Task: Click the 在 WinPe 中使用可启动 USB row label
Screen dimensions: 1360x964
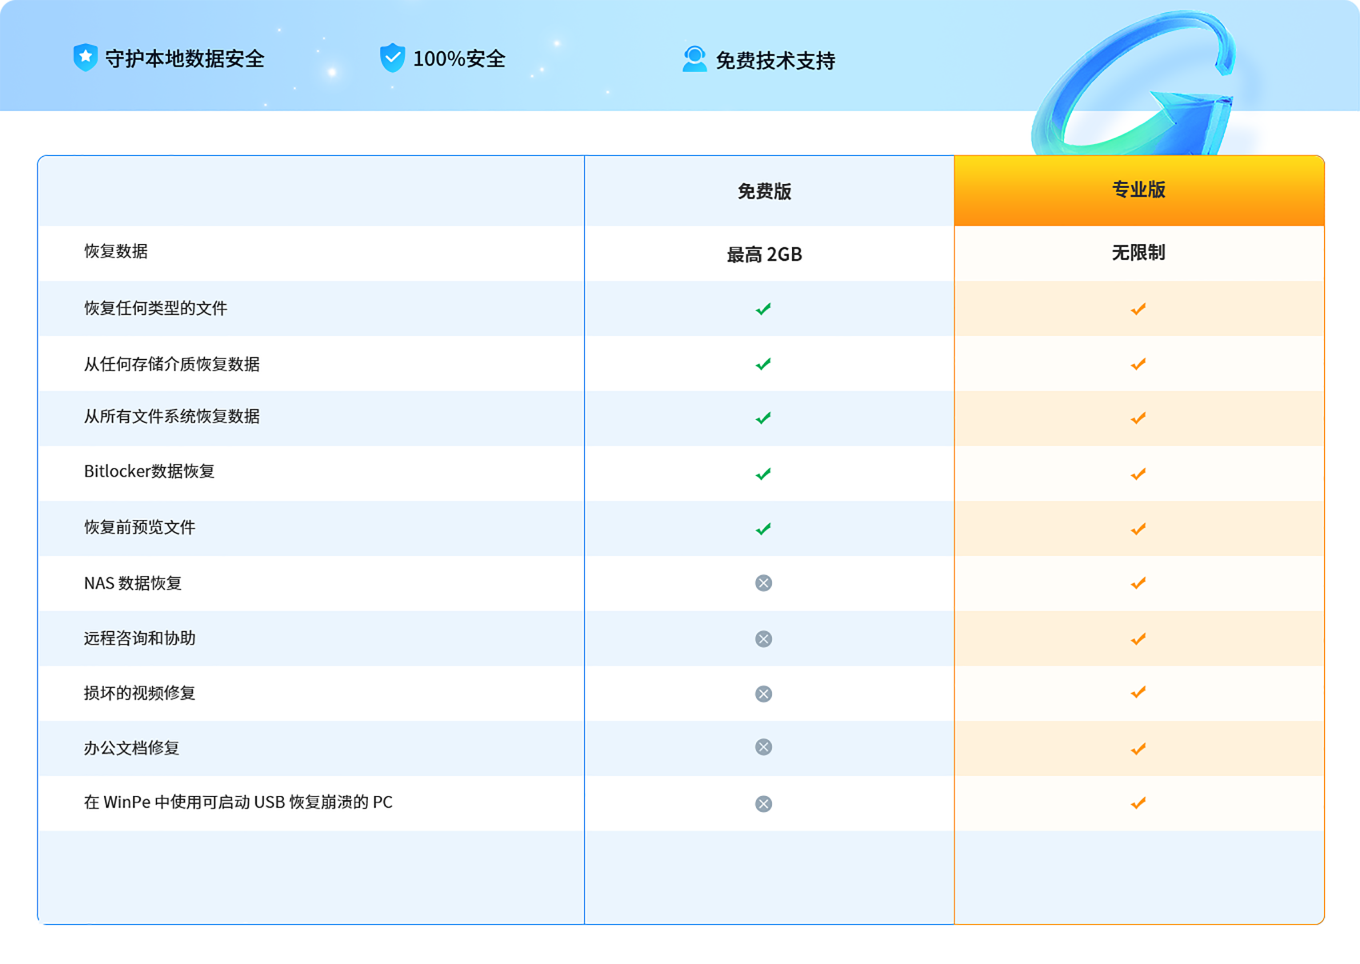Action: point(238,802)
